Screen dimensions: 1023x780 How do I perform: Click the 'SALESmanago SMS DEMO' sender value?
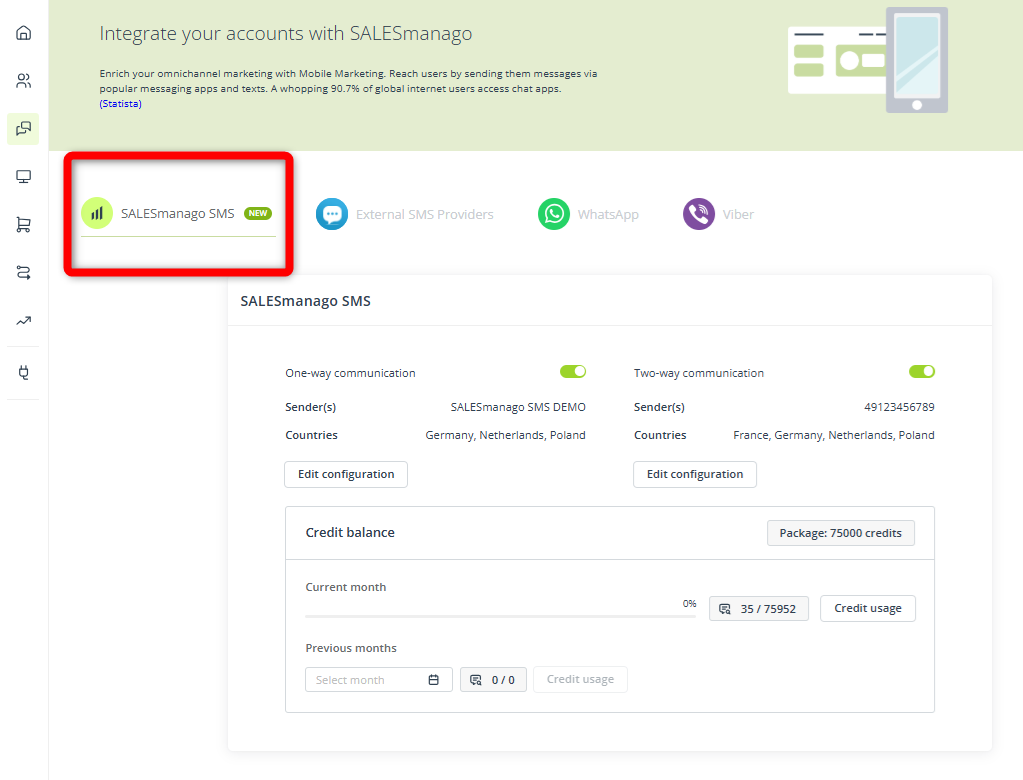coord(518,407)
